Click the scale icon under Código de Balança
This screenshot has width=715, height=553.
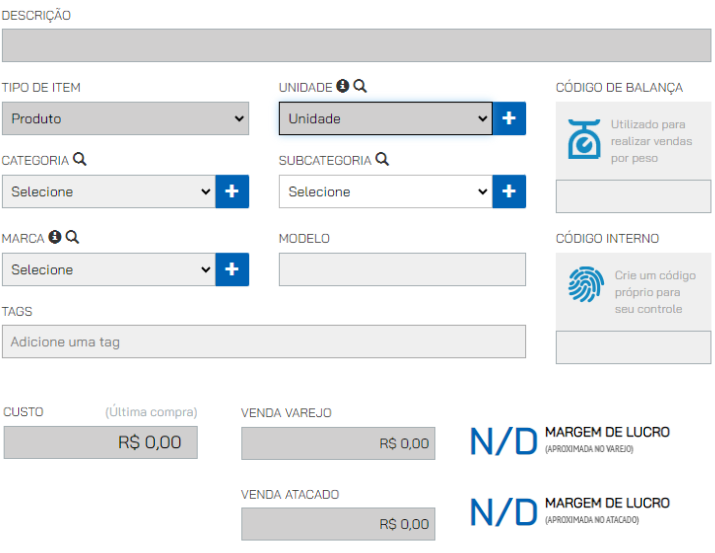[584, 139]
